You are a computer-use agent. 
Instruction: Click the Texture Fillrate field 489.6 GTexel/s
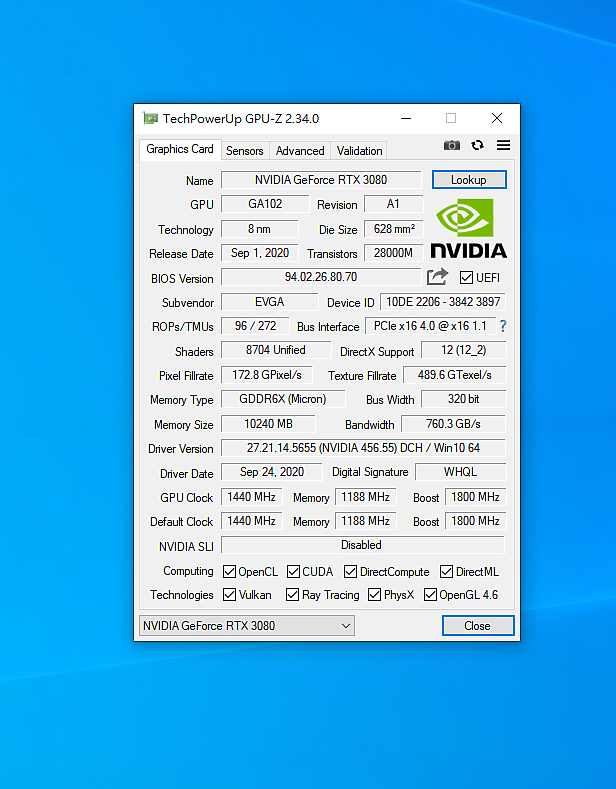pos(454,375)
